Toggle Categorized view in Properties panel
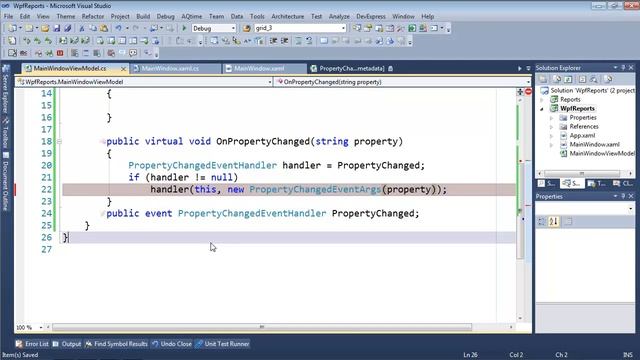Image resolution: width=640 pixels, height=360 pixels. click(542, 221)
